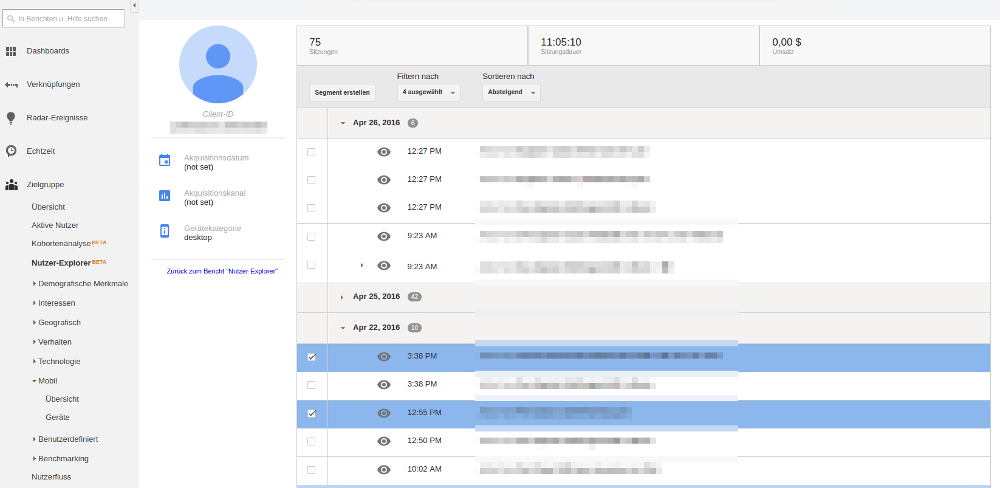Click the eye icon in the unselected 3:38 PM row
The width and height of the screenshot is (1000, 488).
tap(383, 385)
